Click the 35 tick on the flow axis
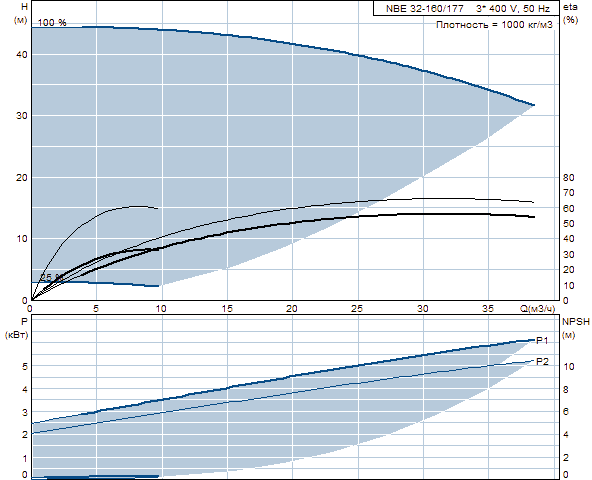 pos(488,309)
